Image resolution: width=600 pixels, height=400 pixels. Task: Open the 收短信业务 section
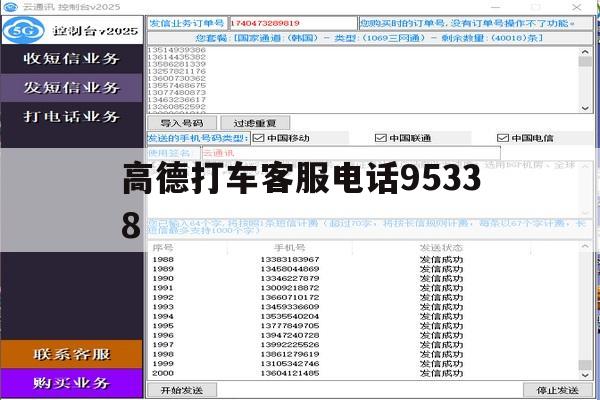(x=72, y=59)
